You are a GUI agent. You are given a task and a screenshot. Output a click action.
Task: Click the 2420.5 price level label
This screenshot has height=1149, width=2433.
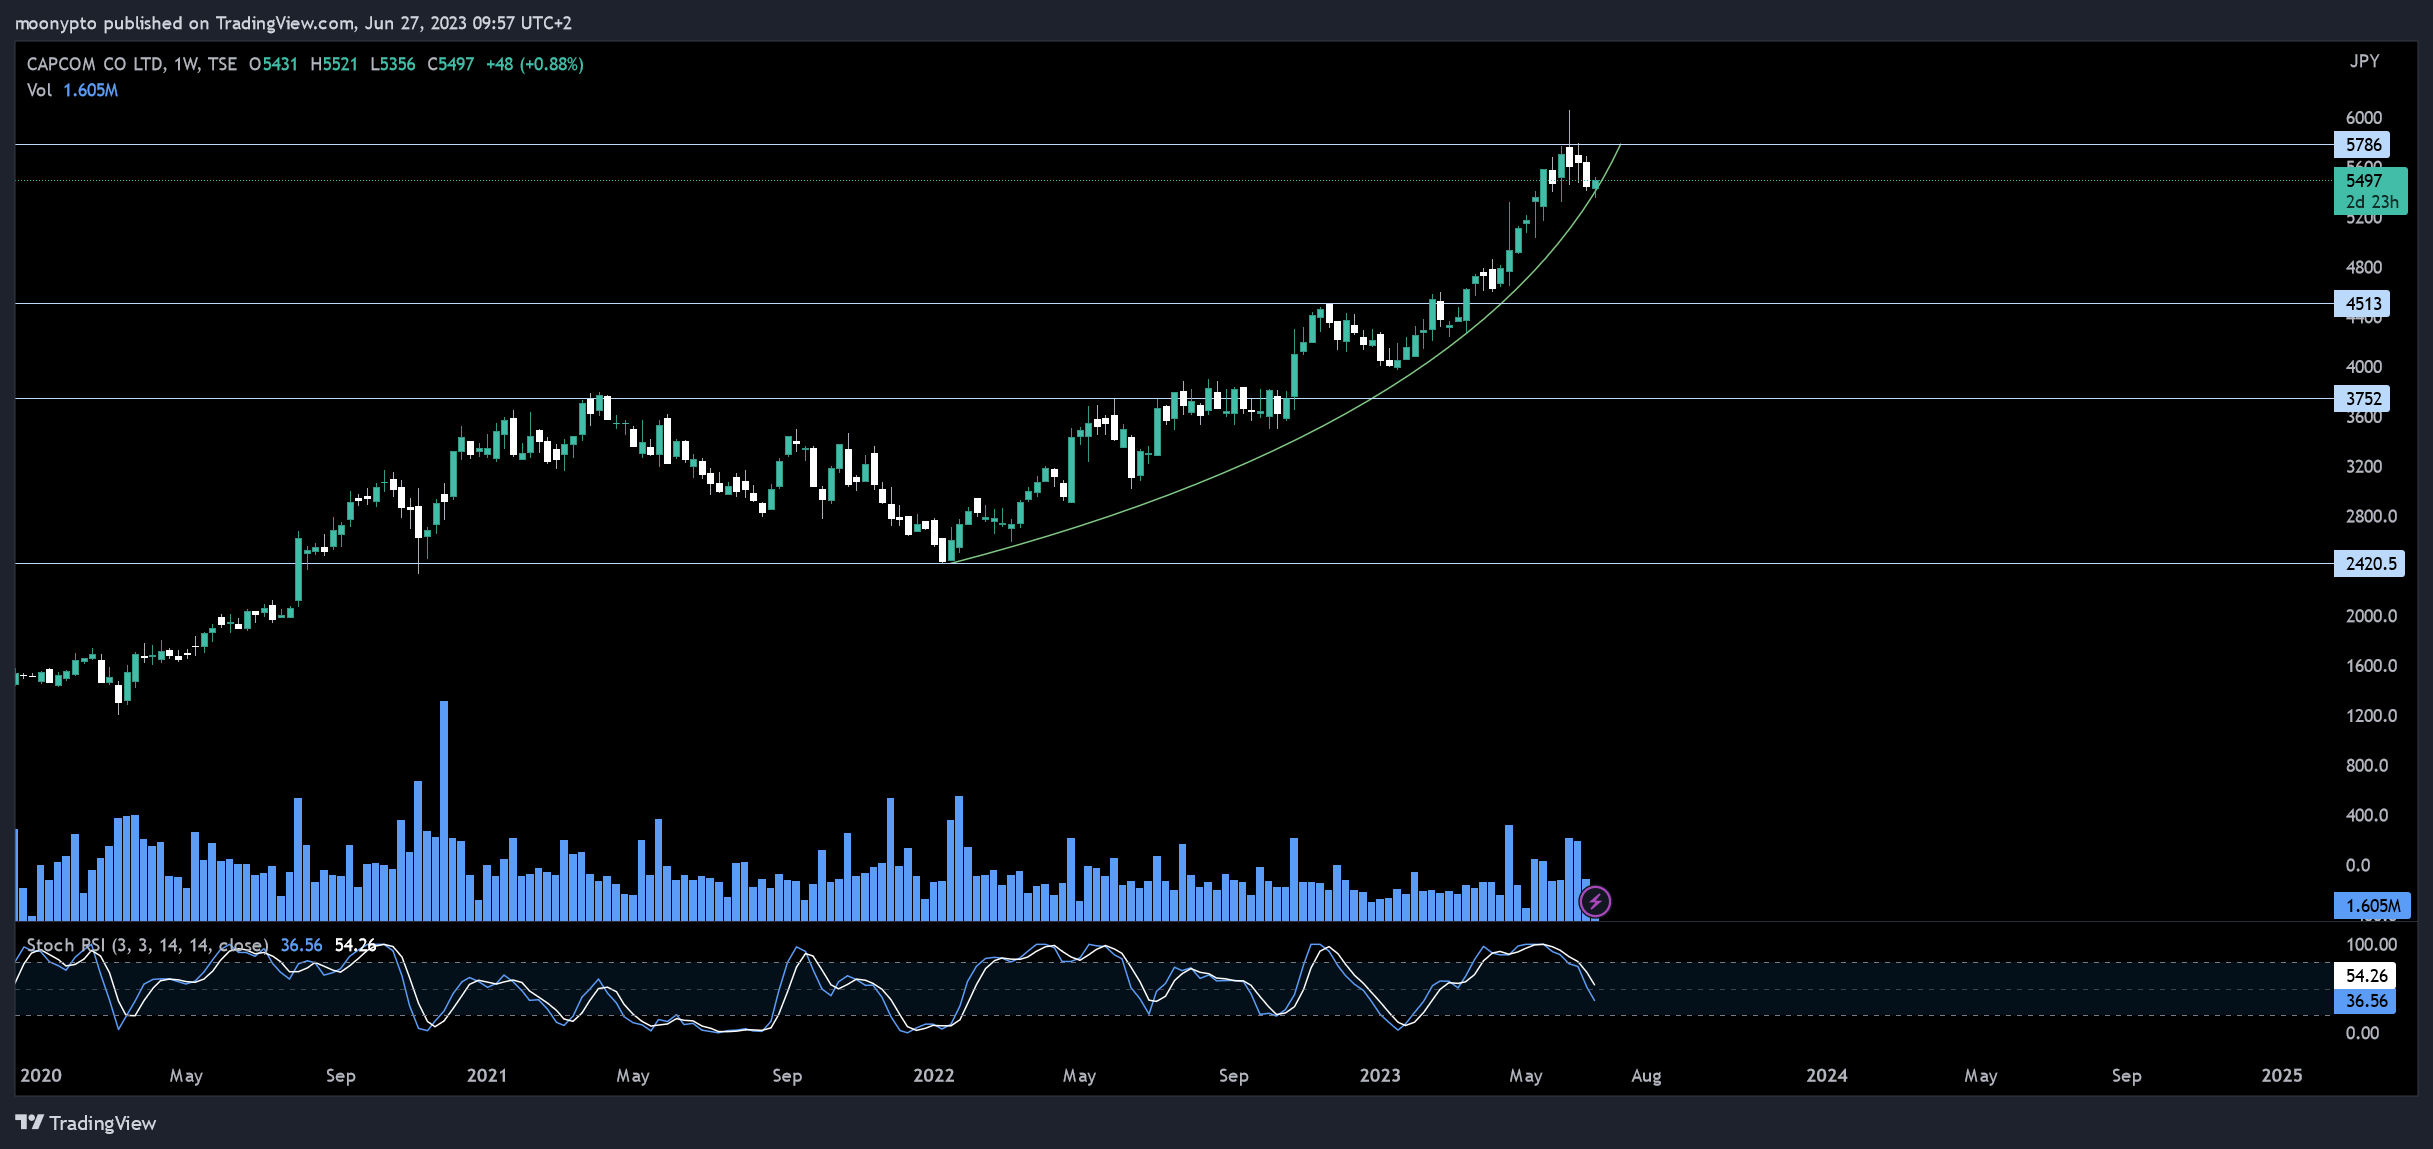[2369, 564]
